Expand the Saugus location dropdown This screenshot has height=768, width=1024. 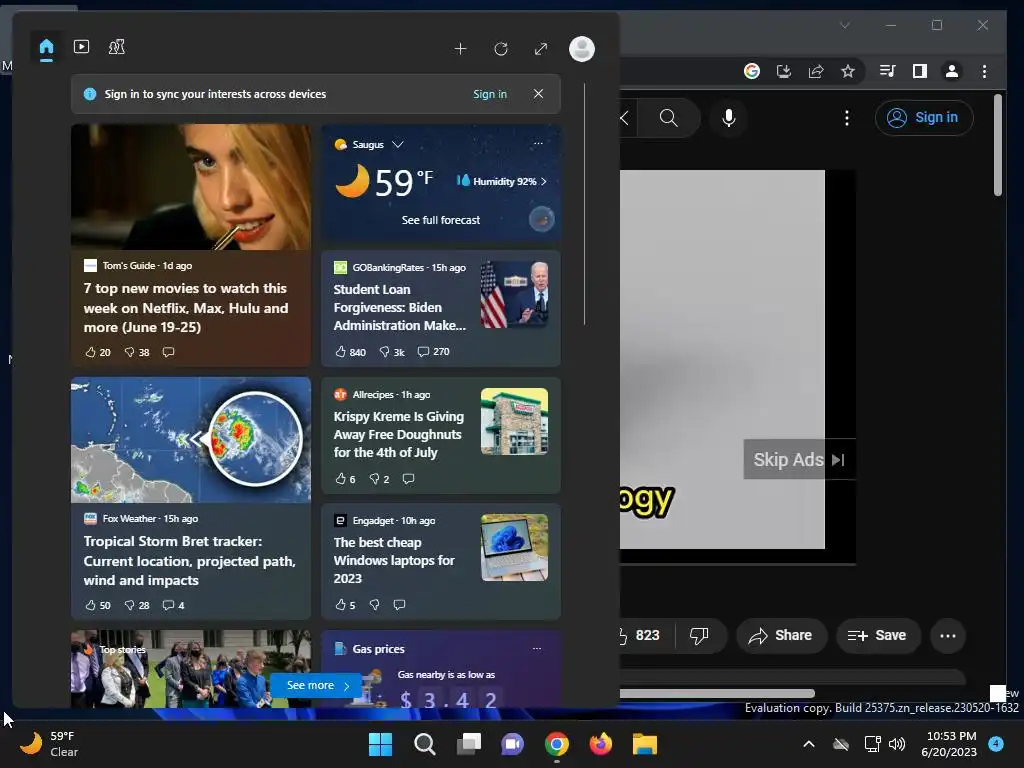[x=397, y=144]
